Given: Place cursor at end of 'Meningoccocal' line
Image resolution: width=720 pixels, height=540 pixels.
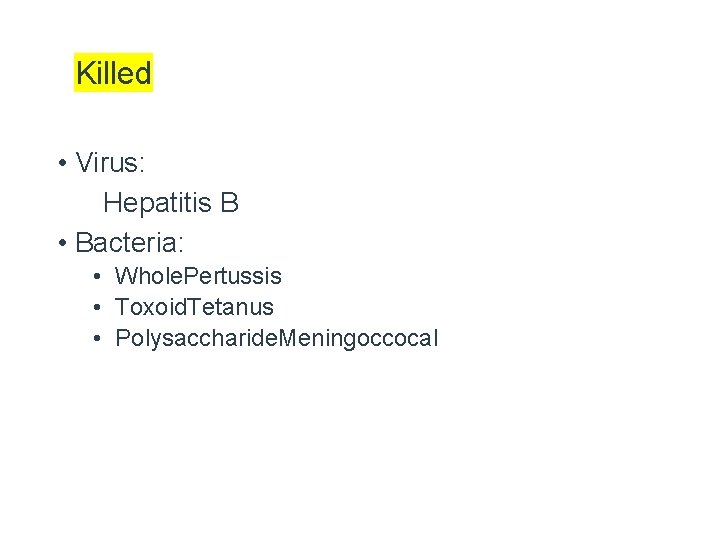Looking at the screenshot, I should tap(439, 338).
